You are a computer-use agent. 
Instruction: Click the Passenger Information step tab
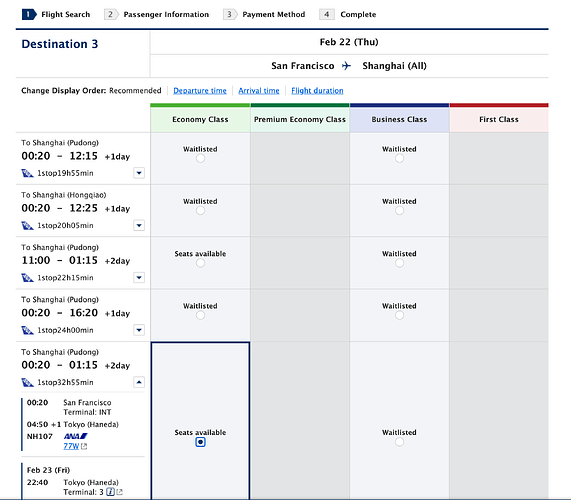tap(157, 15)
